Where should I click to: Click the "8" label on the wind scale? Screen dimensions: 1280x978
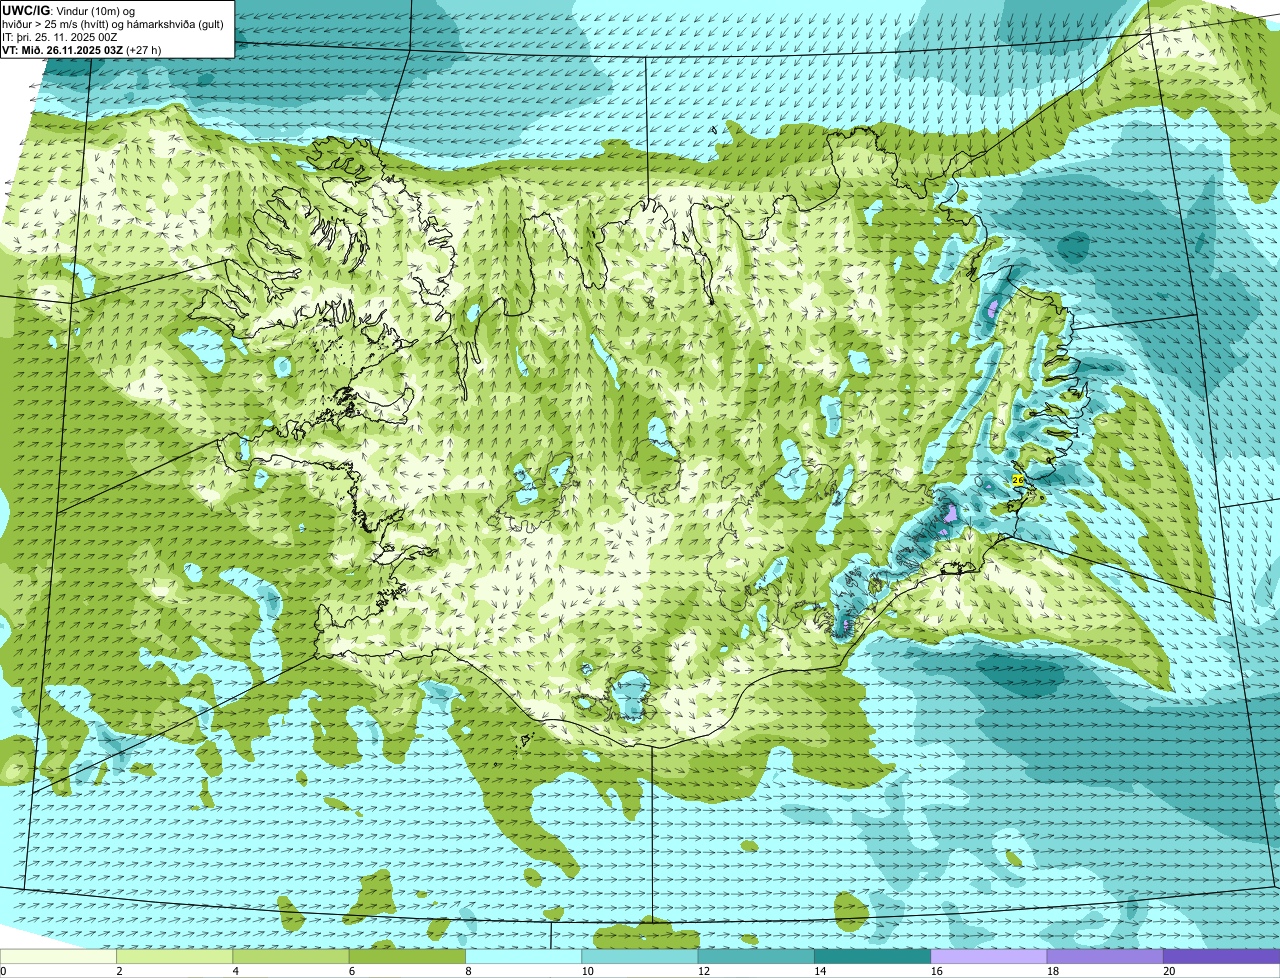coord(468,971)
